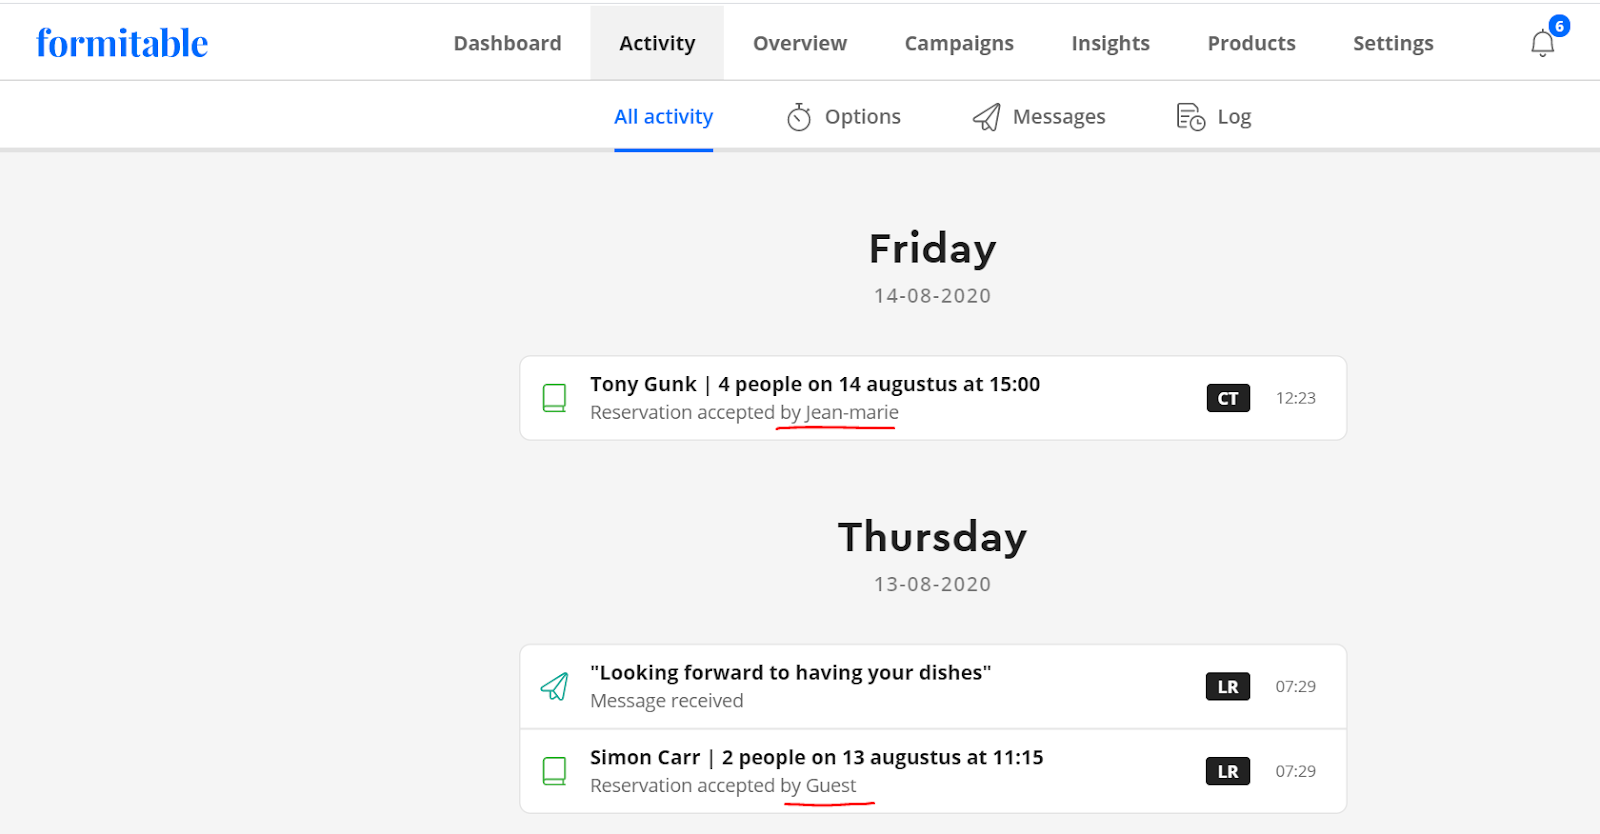1600x834 pixels.
Task: Click the CT badge on Tony Gunk entry
Action: (x=1227, y=398)
